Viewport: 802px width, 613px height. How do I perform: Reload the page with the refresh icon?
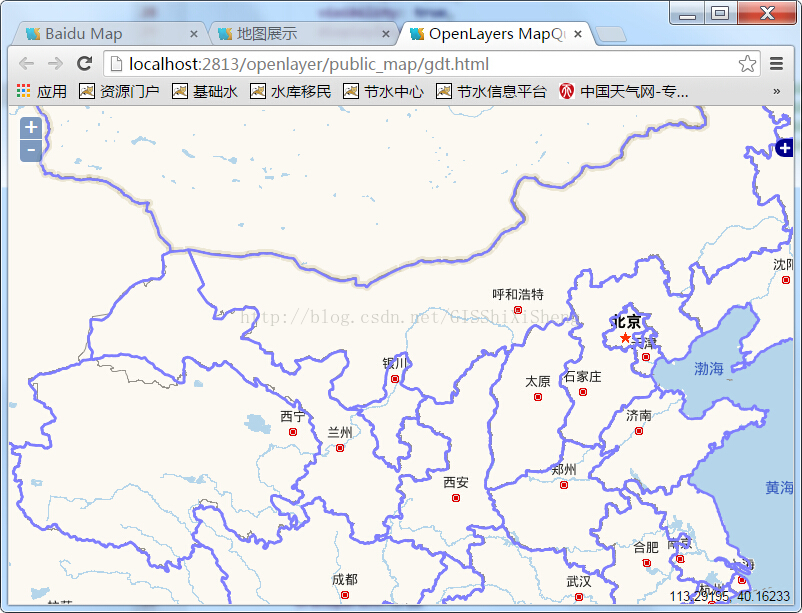(84, 63)
